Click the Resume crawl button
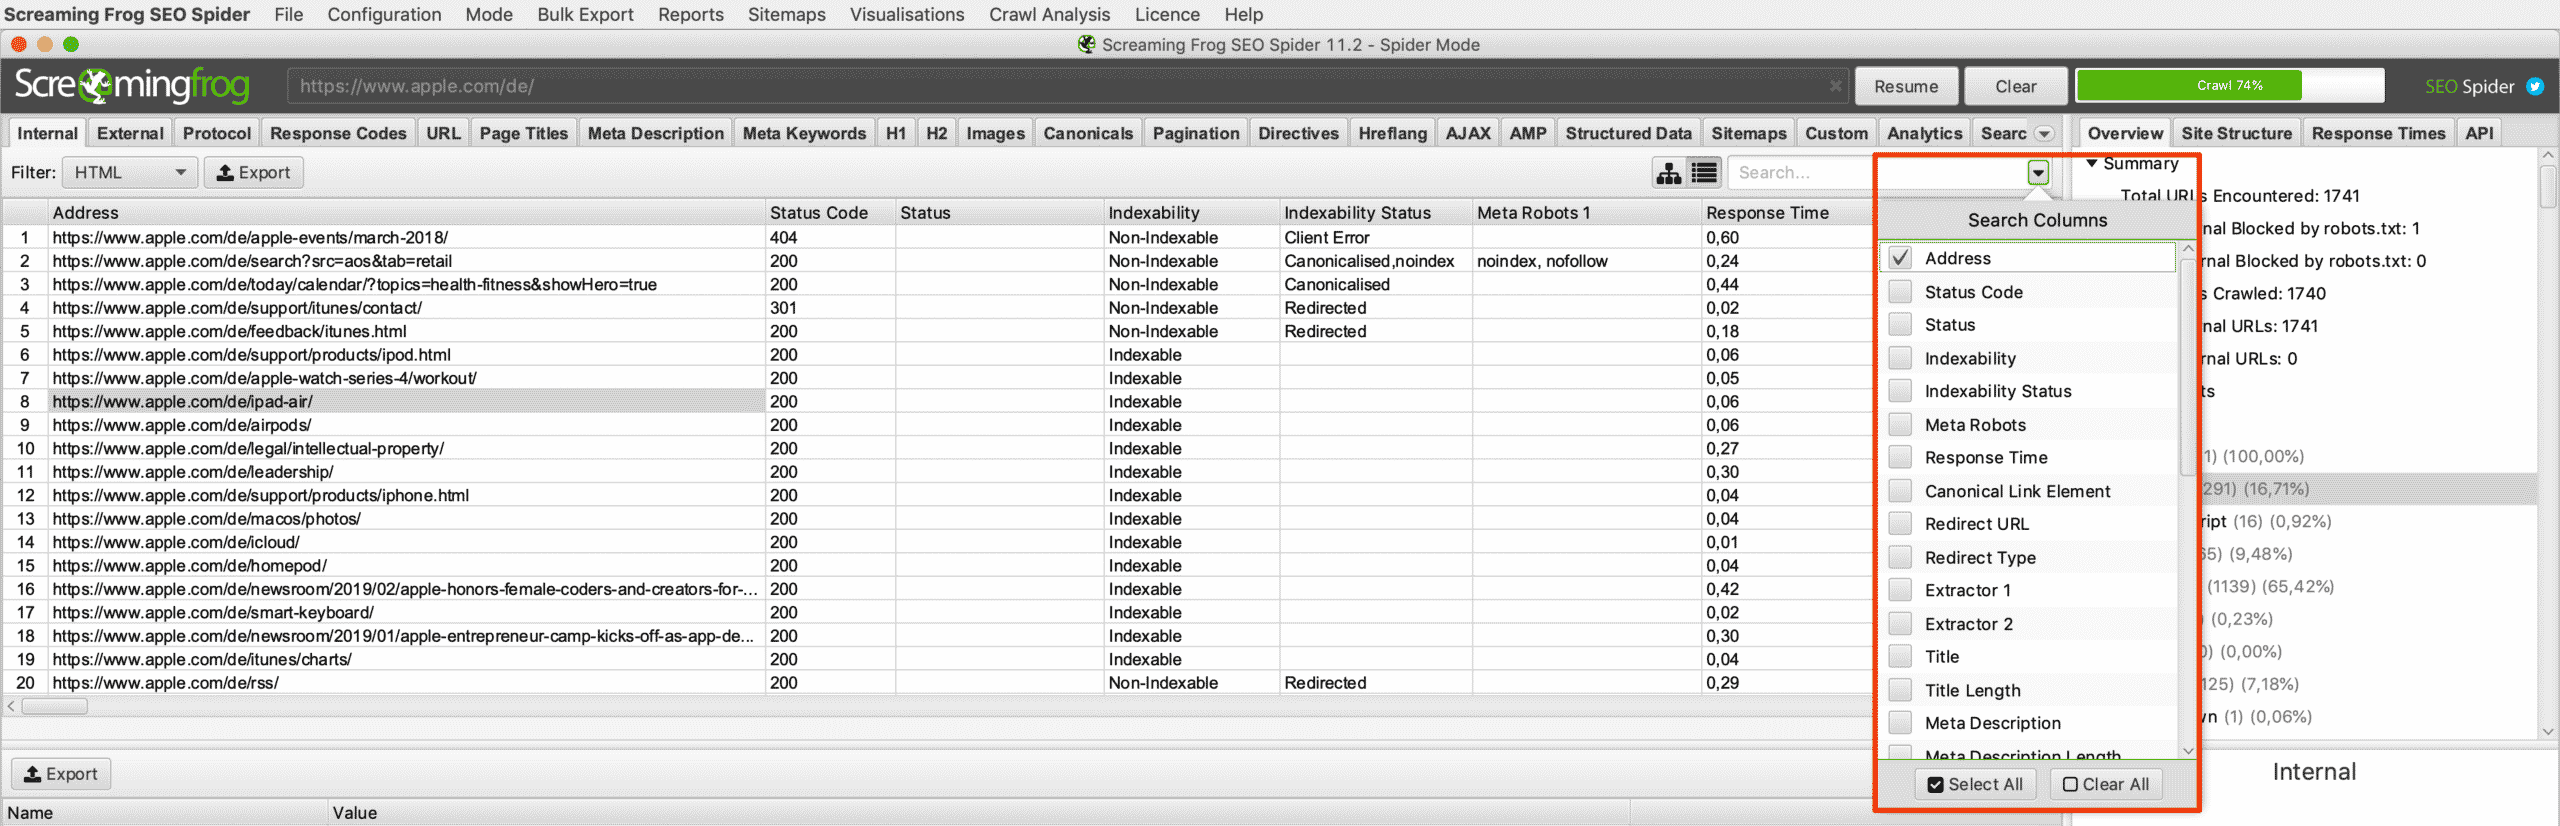 [x=1906, y=86]
